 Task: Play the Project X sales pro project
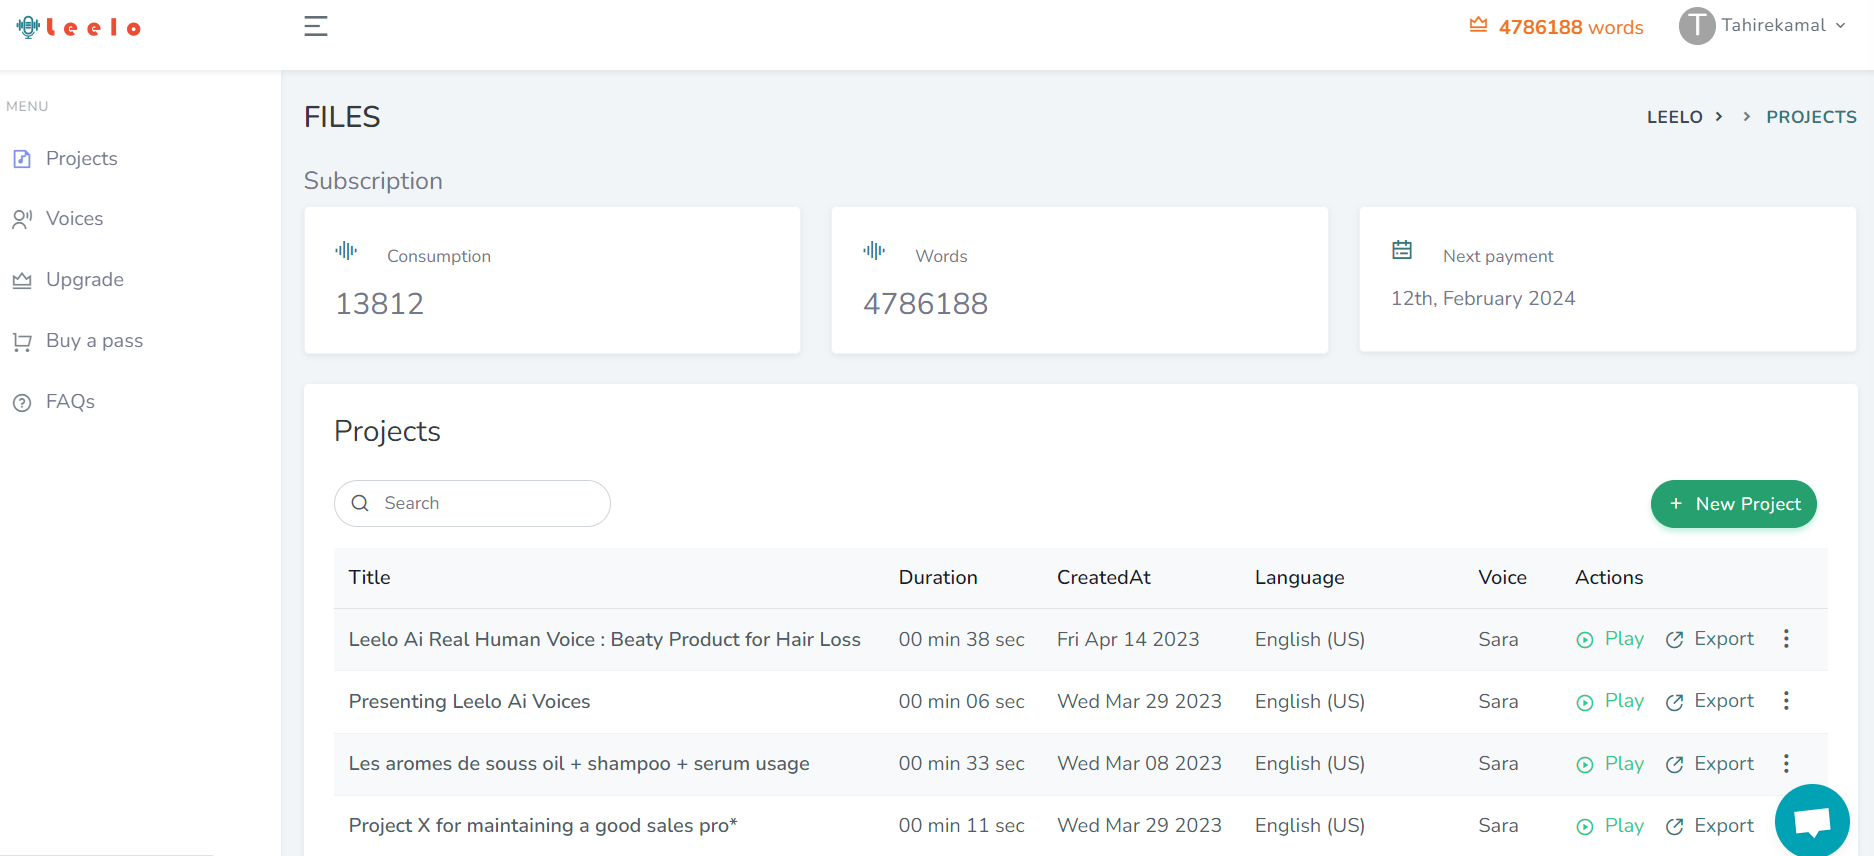[x=1610, y=826]
